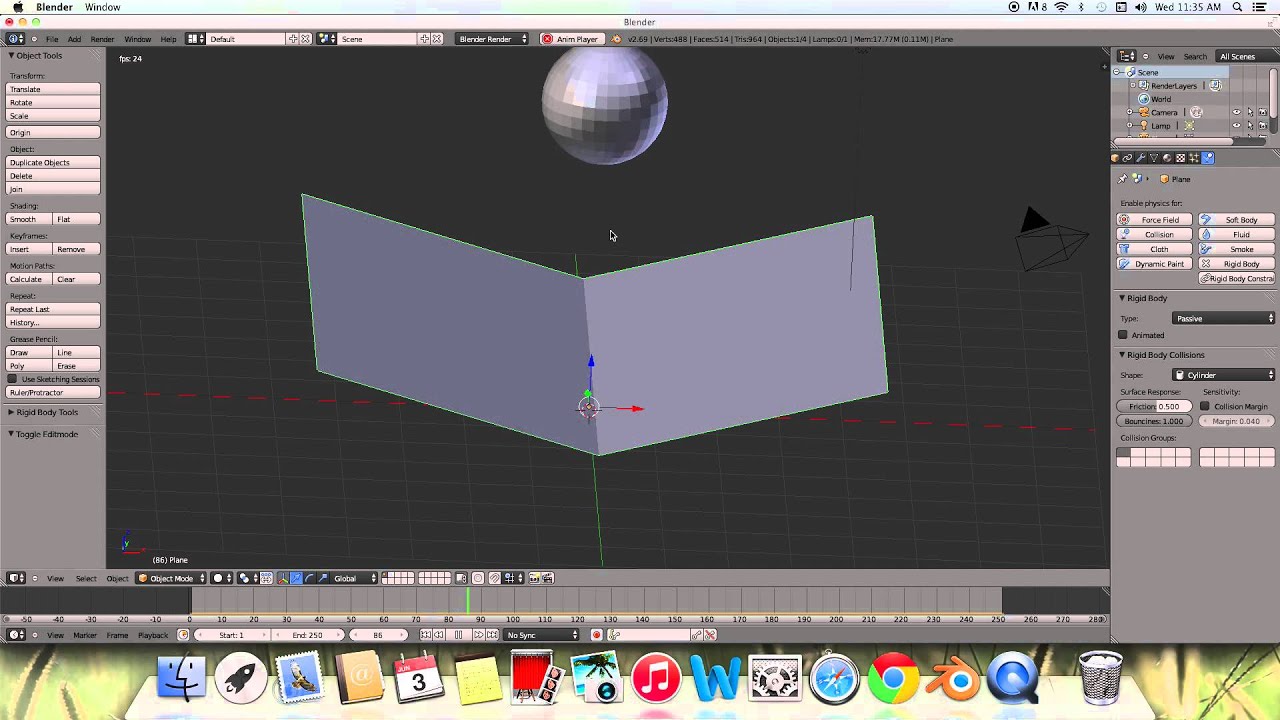Pause the animation playback
The height and width of the screenshot is (720, 1280).
coord(458,635)
